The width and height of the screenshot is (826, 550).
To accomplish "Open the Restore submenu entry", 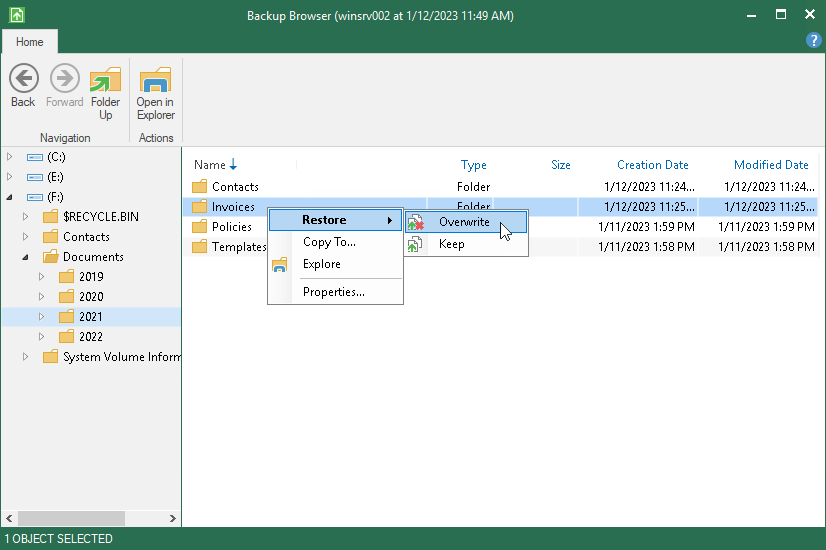I will coord(336,220).
